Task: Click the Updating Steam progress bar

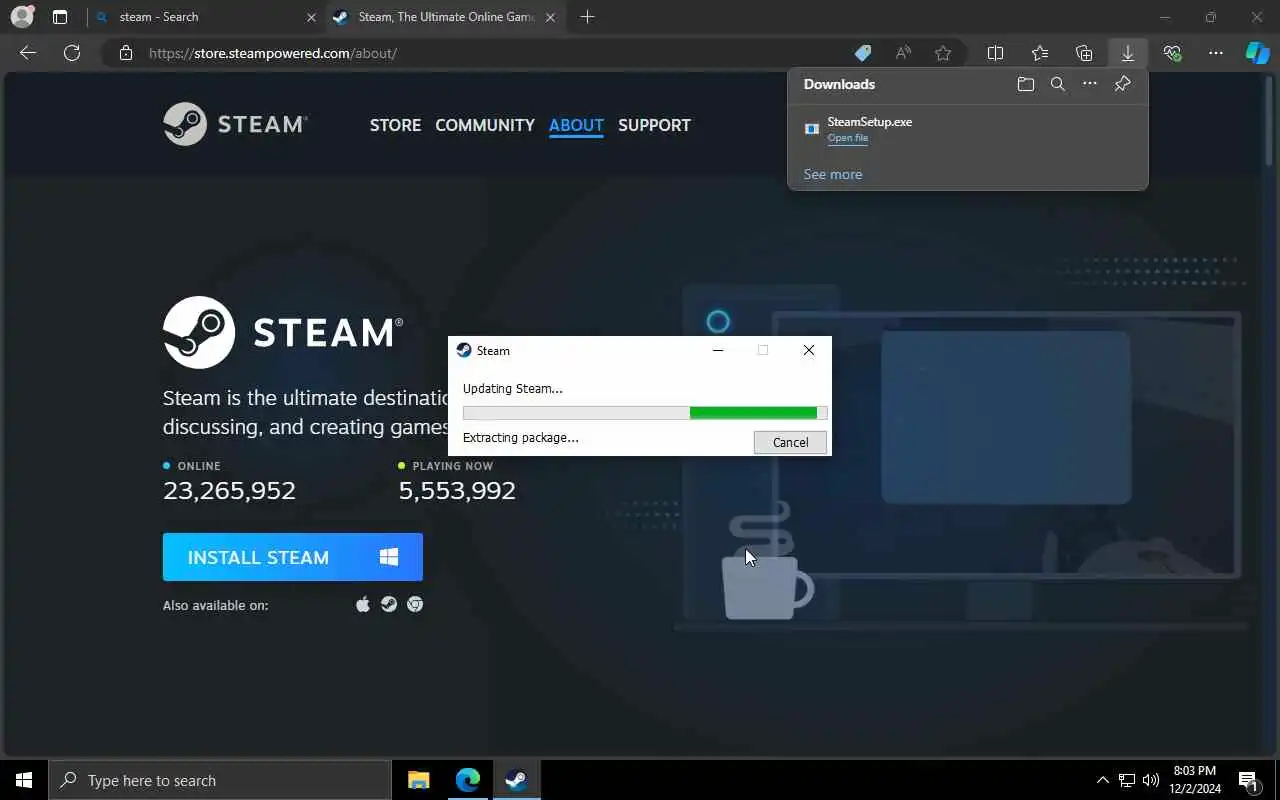Action: click(x=645, y=412)
